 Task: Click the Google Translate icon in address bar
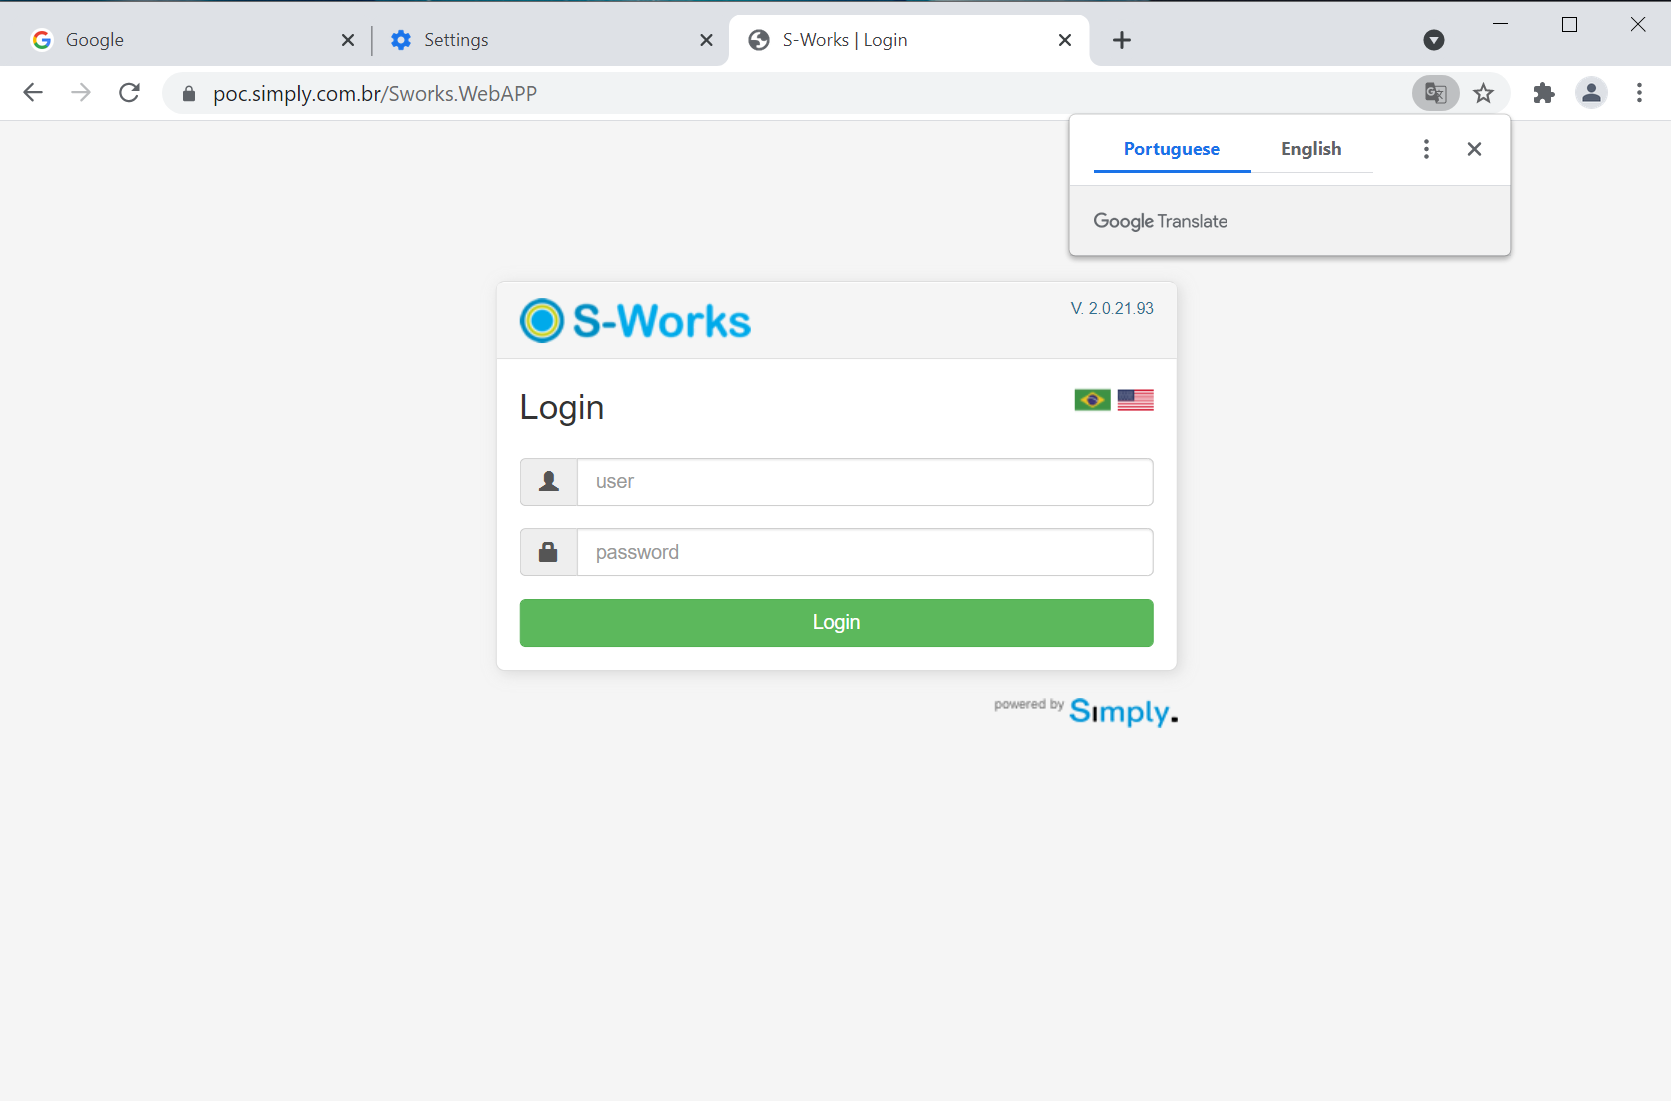(1435, 93)
